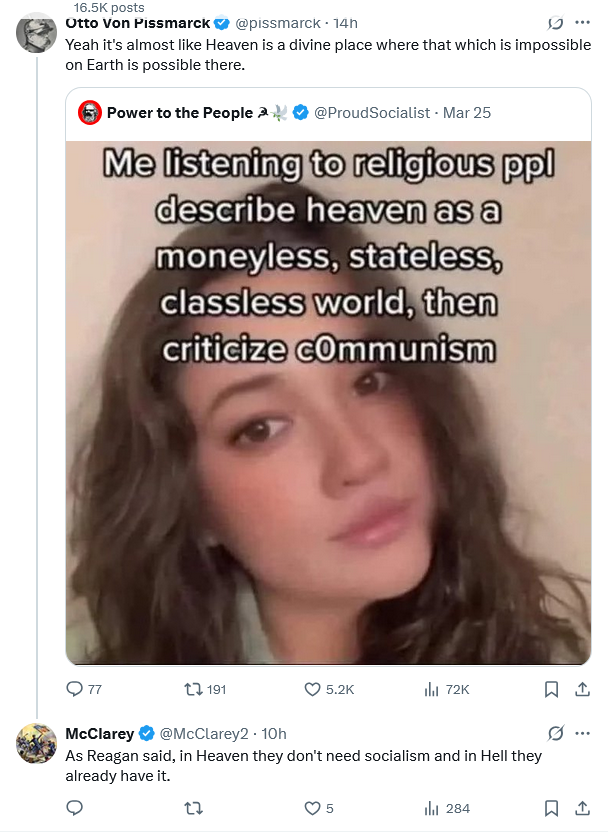Open @ProudSocialist handle in quoted tweet
The height and width of the screenshot is (840, 609).
(372, 112)
